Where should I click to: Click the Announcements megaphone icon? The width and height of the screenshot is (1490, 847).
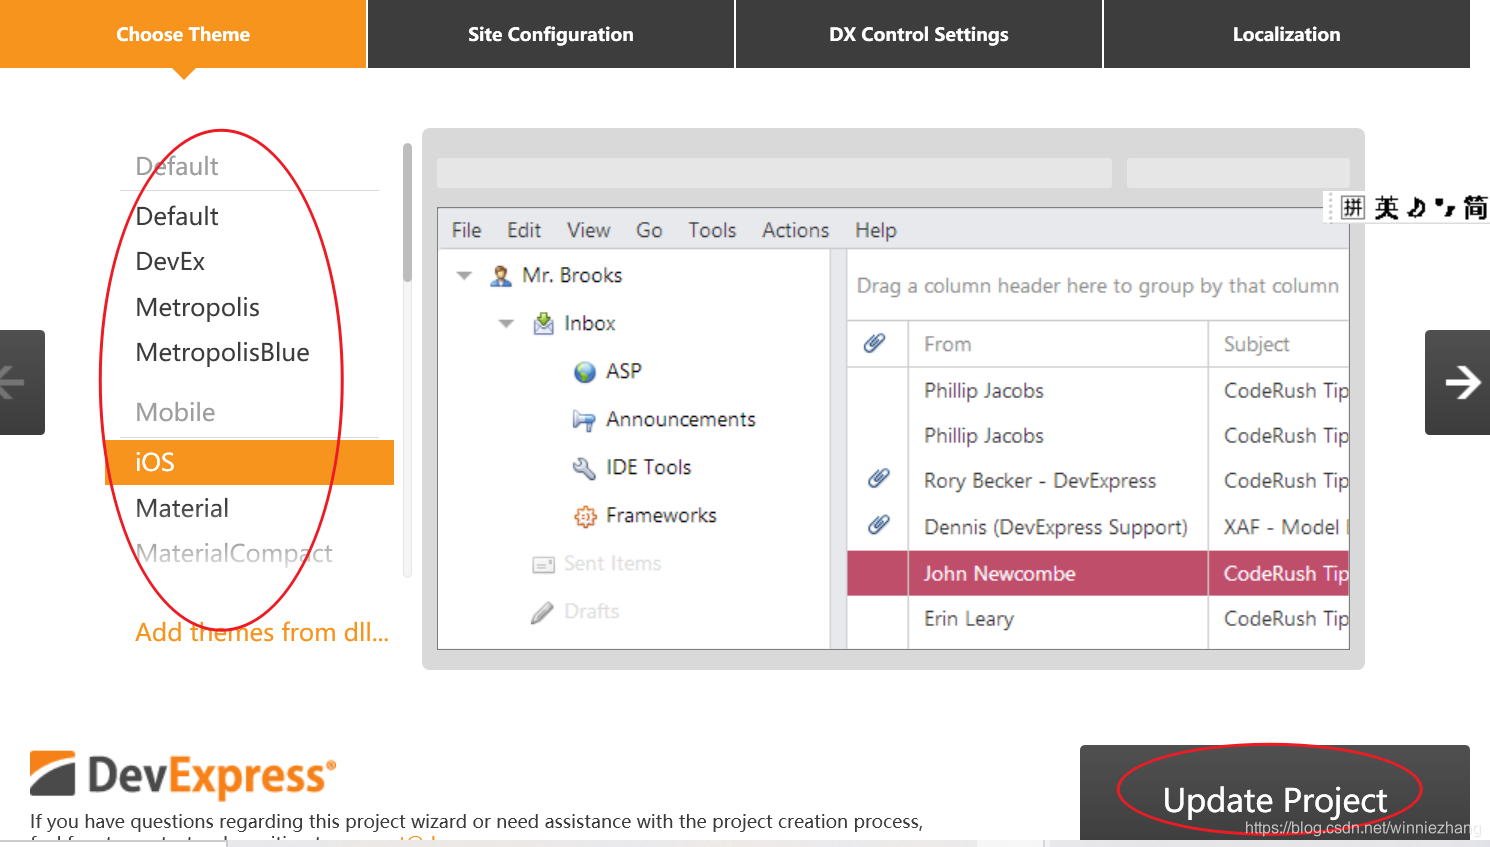point(584,420)
